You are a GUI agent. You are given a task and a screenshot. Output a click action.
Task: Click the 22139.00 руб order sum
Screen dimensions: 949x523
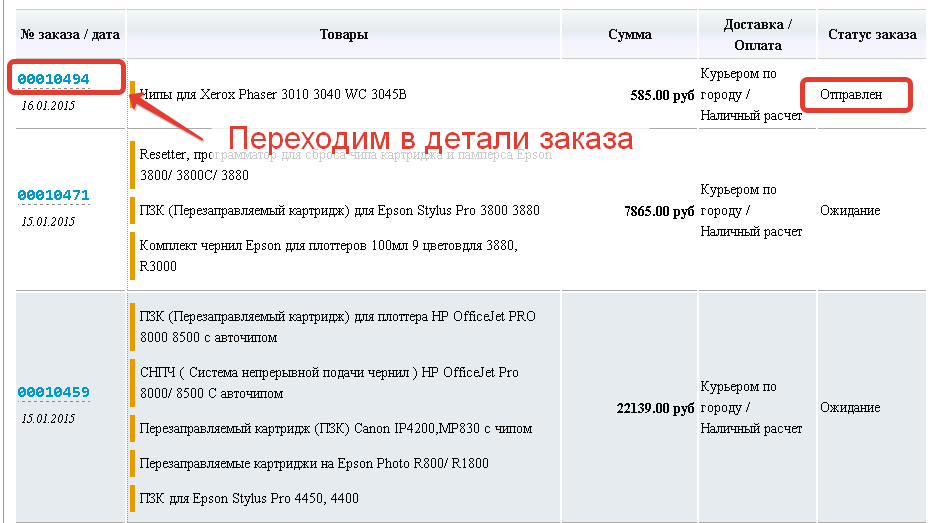655,409
